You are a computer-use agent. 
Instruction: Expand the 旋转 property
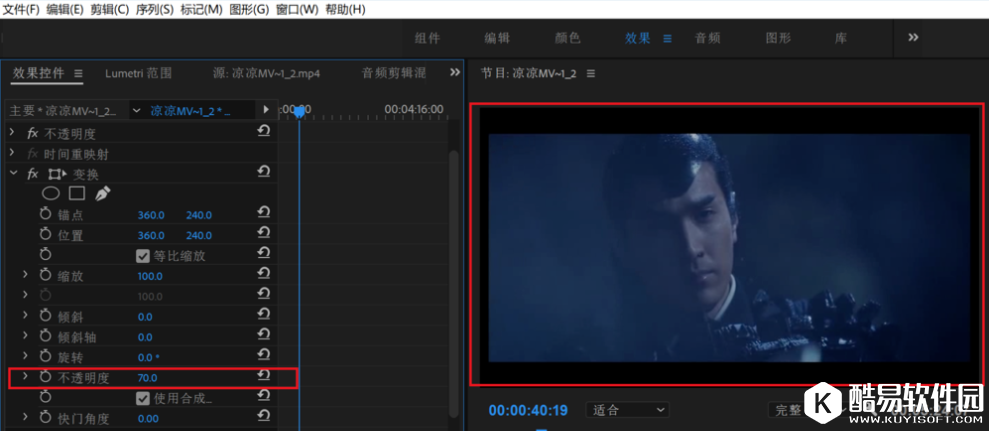point(25,357)
